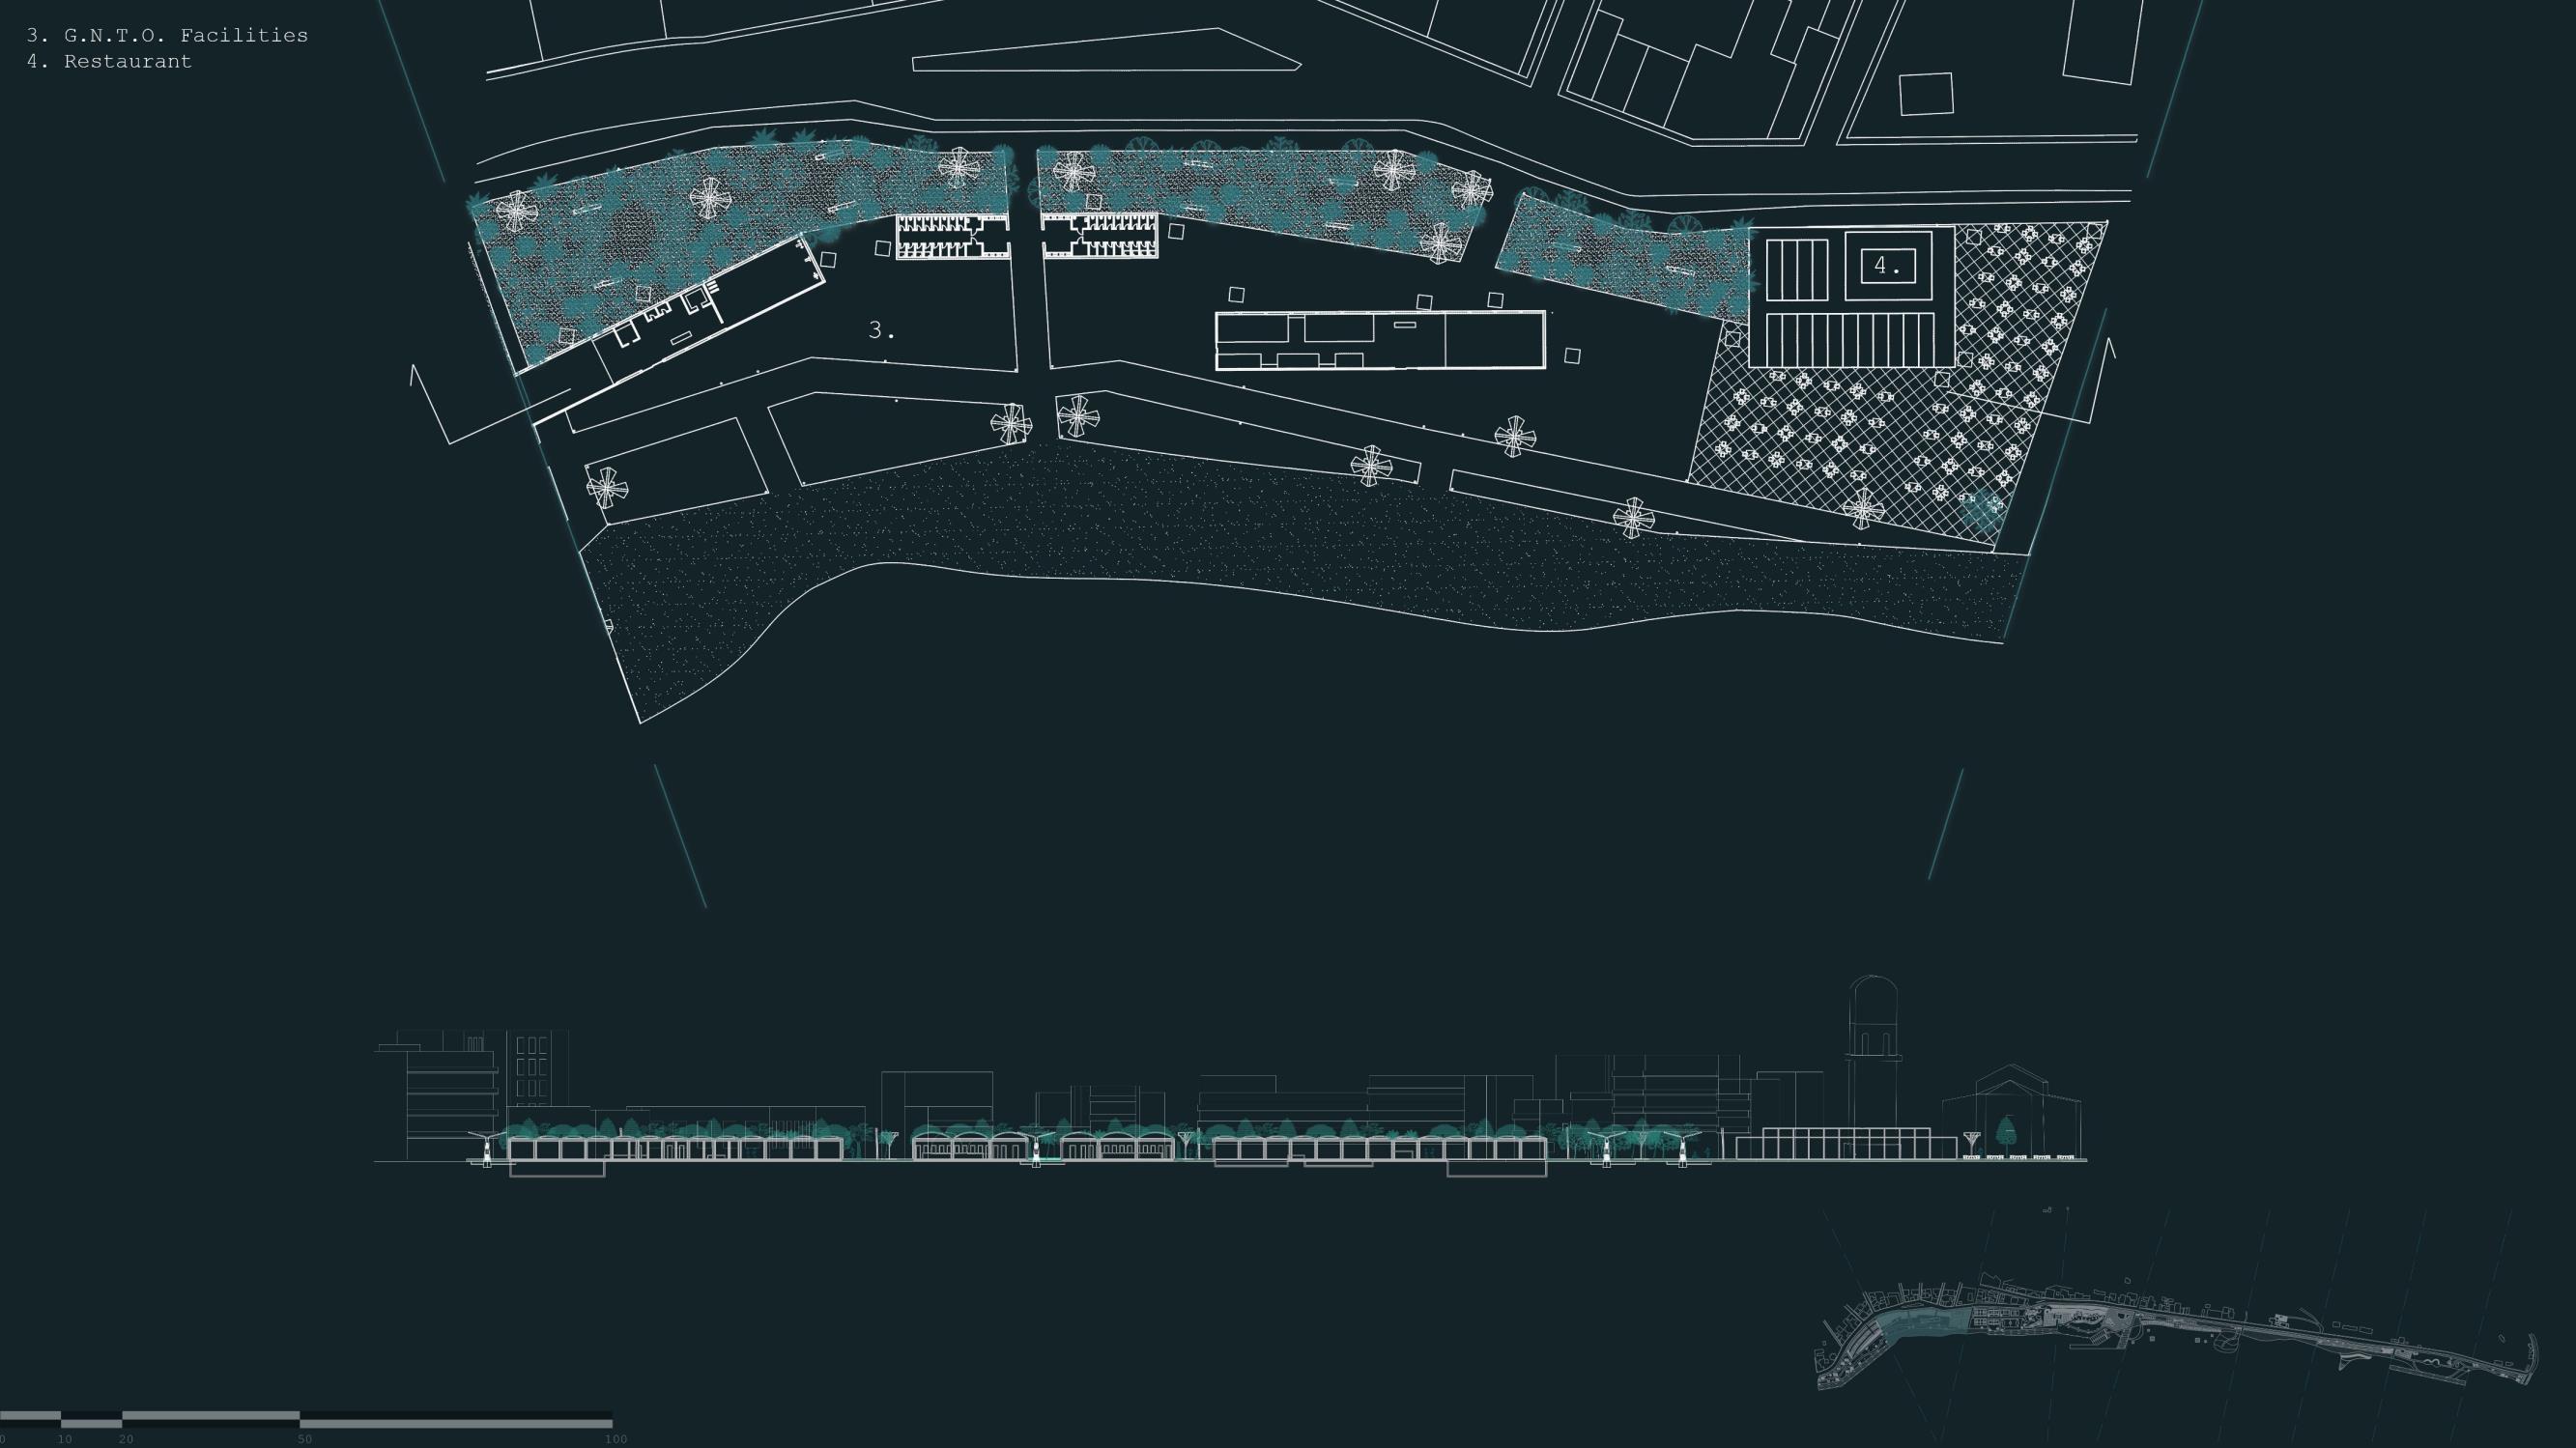Viewport: 2576px width, 1448px height.
Task: Select the boxed '4.' label on restaurant roof
Action: [1887, 265]
